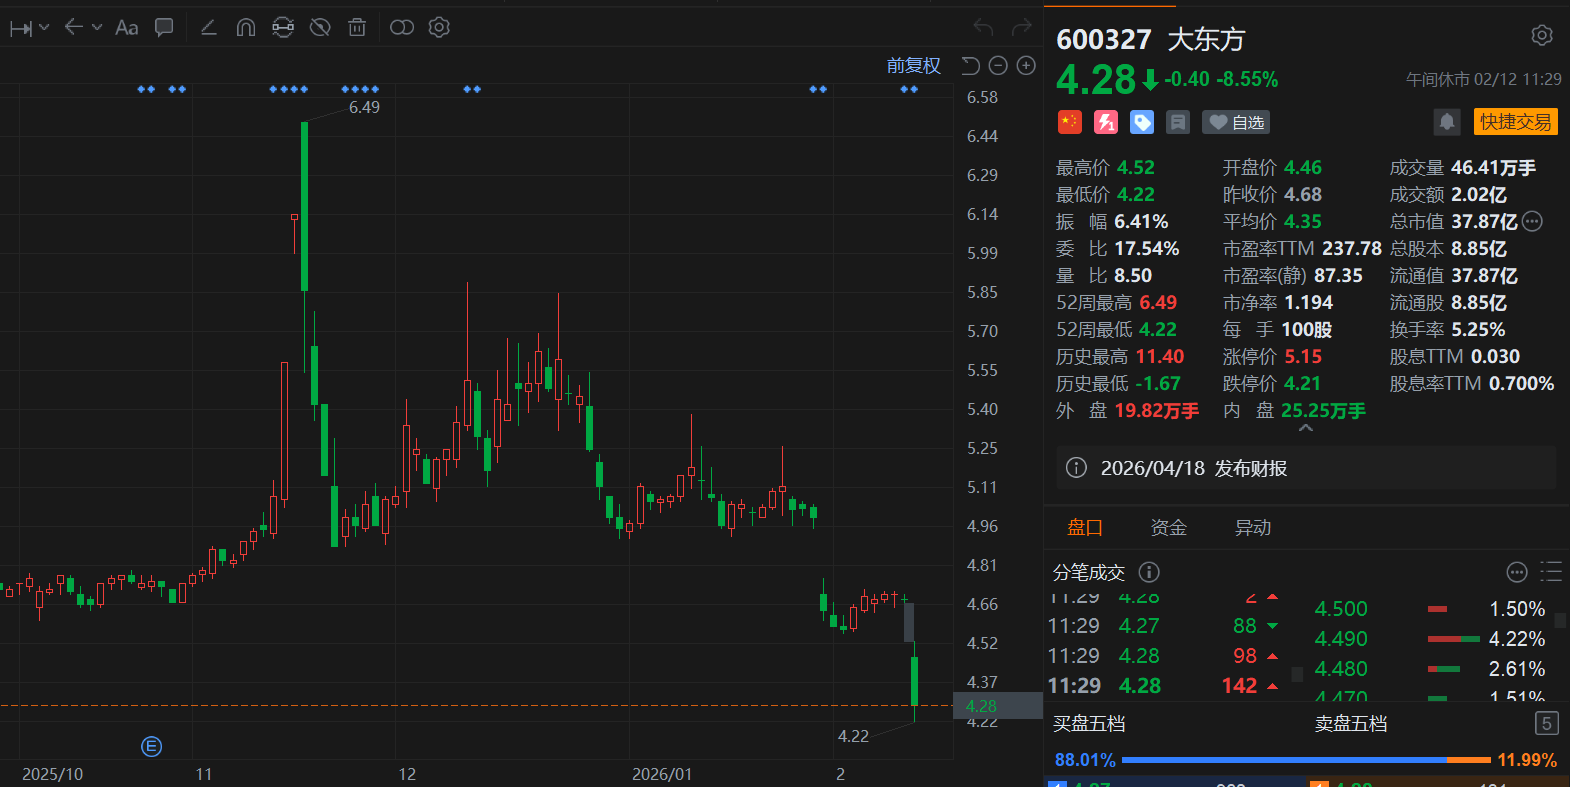The image size is (1570, 787).
Task: Collapse the quote details panel chevron
Action: point(1305,429)
